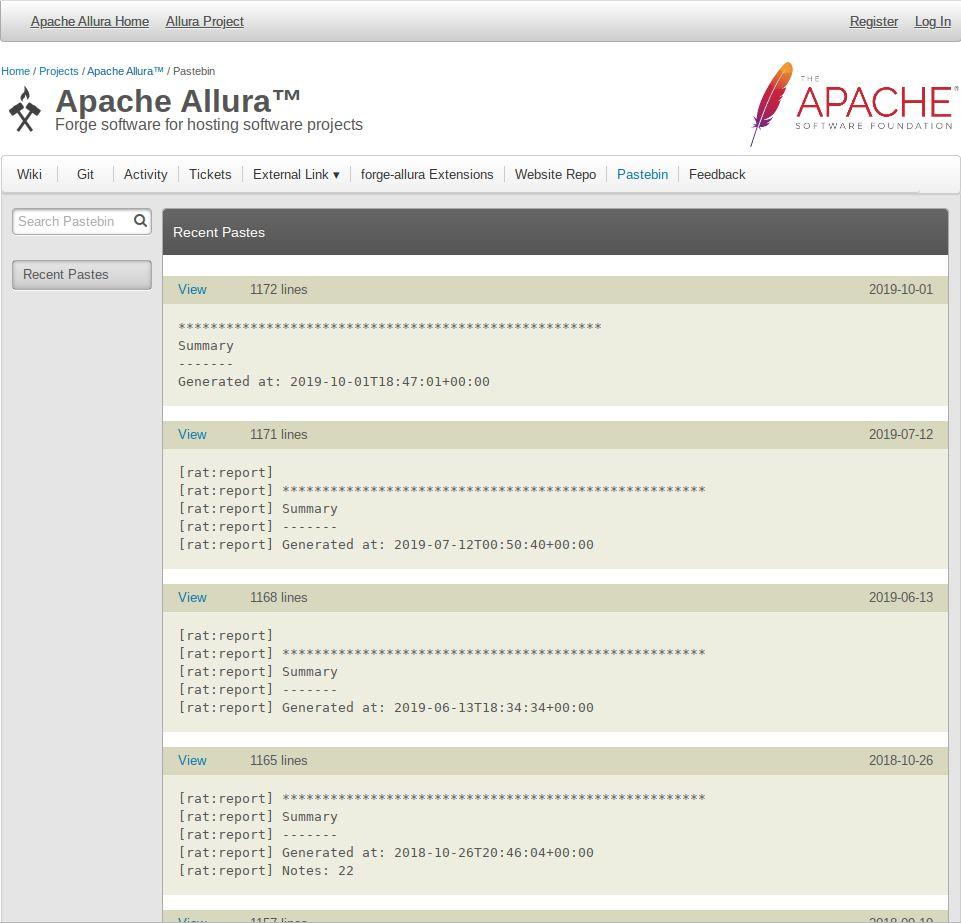View the 1171 lines paste
961x923 pixels.
(192, 435)
